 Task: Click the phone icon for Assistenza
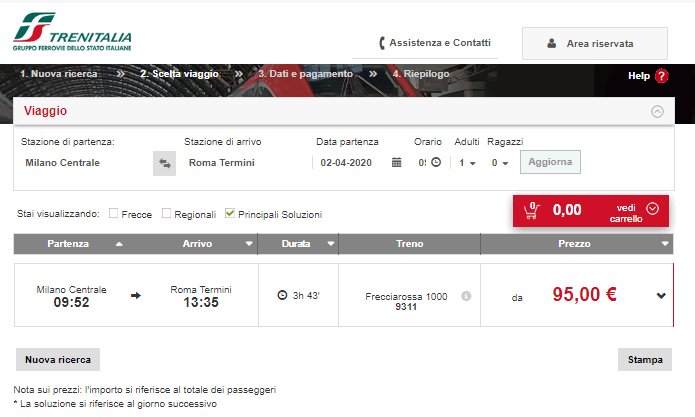[382, 43]
